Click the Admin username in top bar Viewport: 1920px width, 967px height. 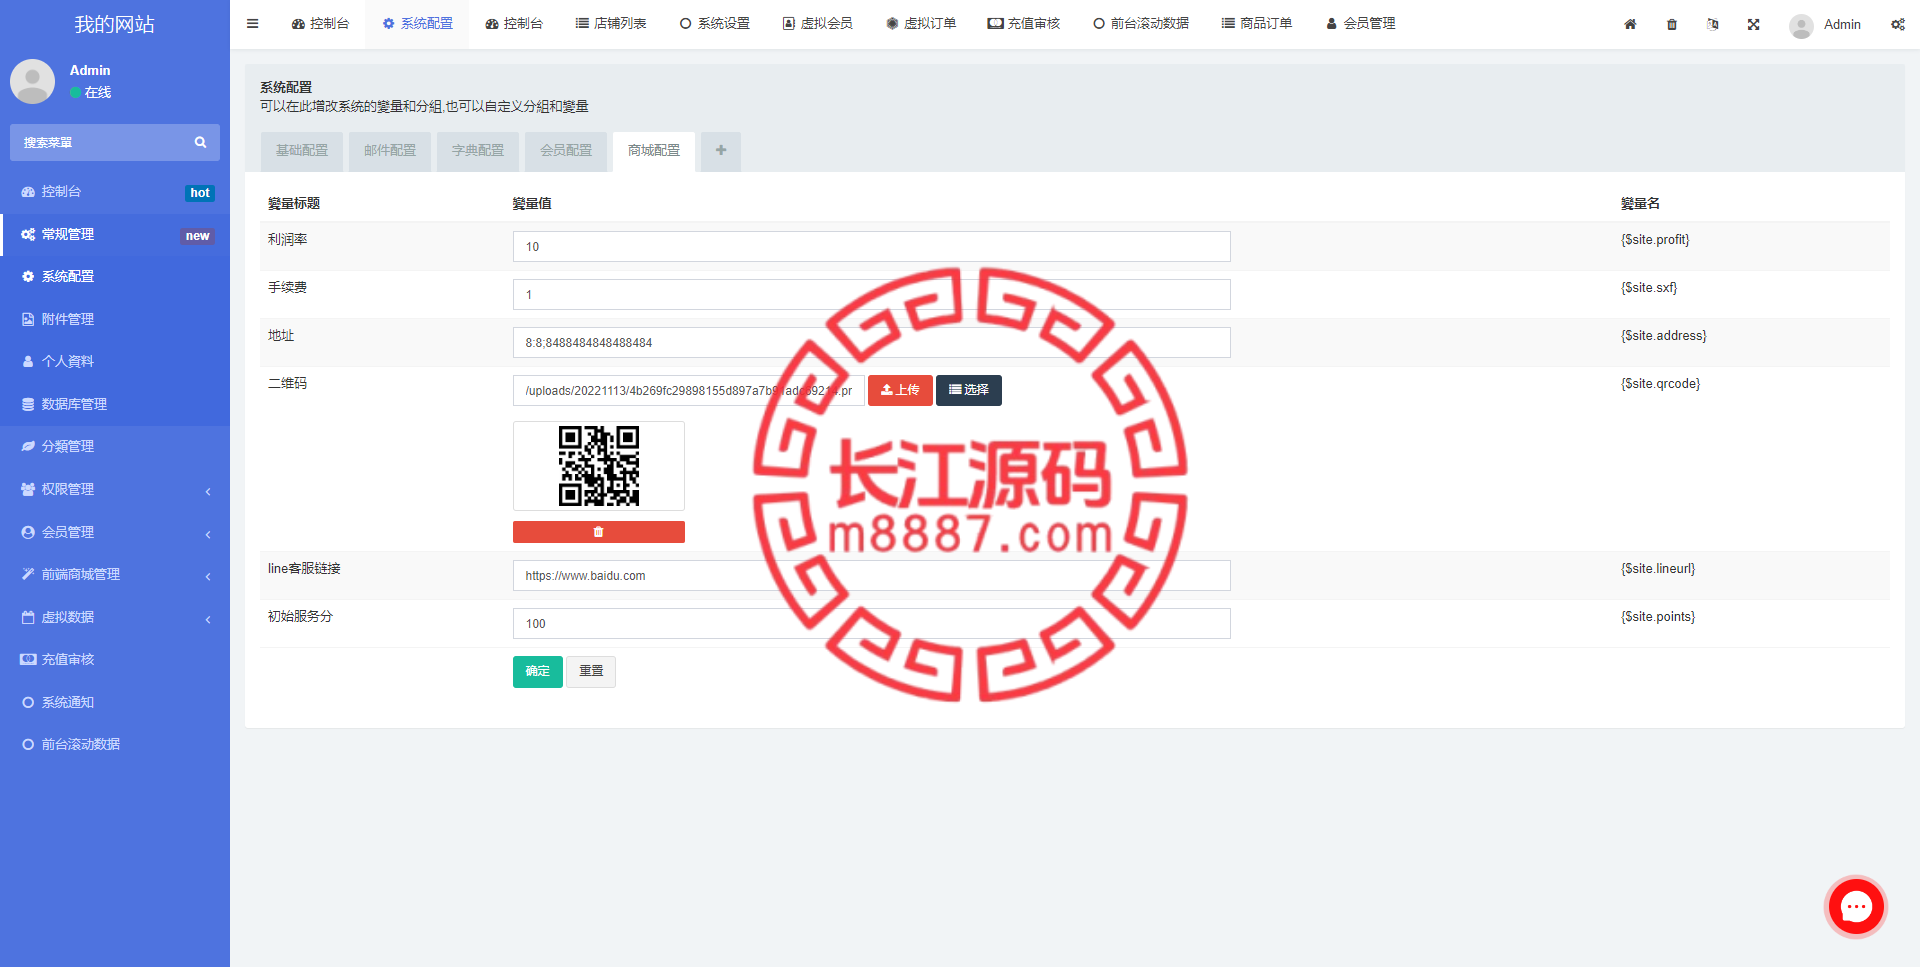(1842, 25)
